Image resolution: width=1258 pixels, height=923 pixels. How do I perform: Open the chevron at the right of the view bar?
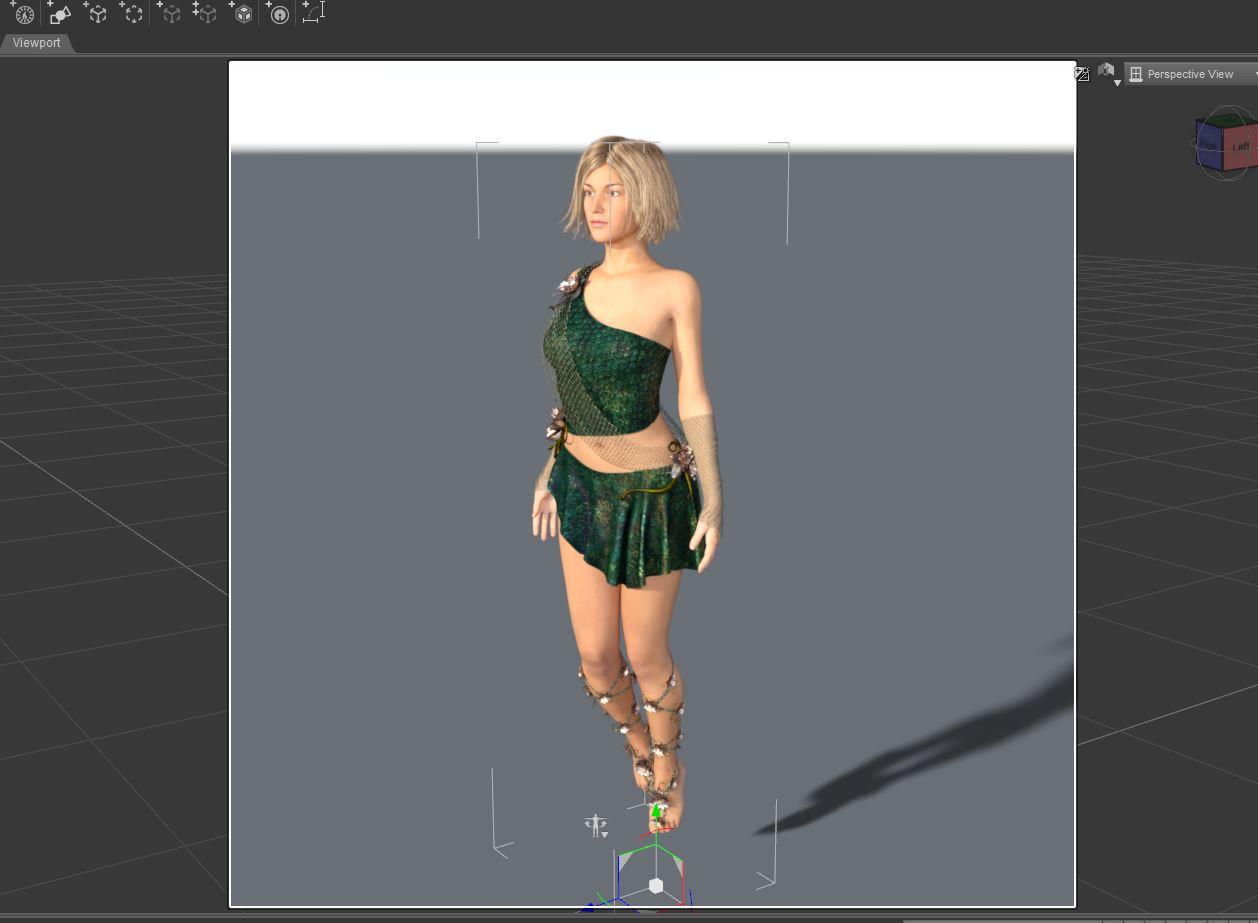[1253, 73]
